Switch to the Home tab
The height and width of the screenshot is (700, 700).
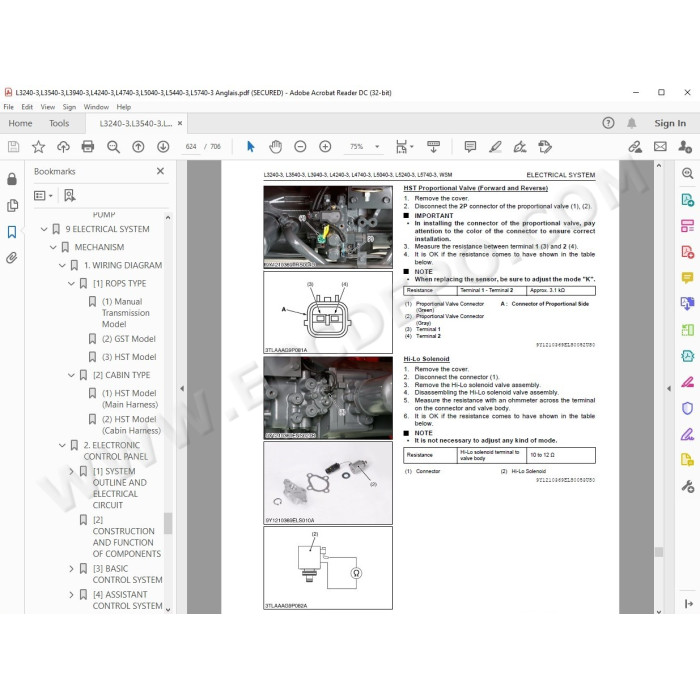pos(20,123)
